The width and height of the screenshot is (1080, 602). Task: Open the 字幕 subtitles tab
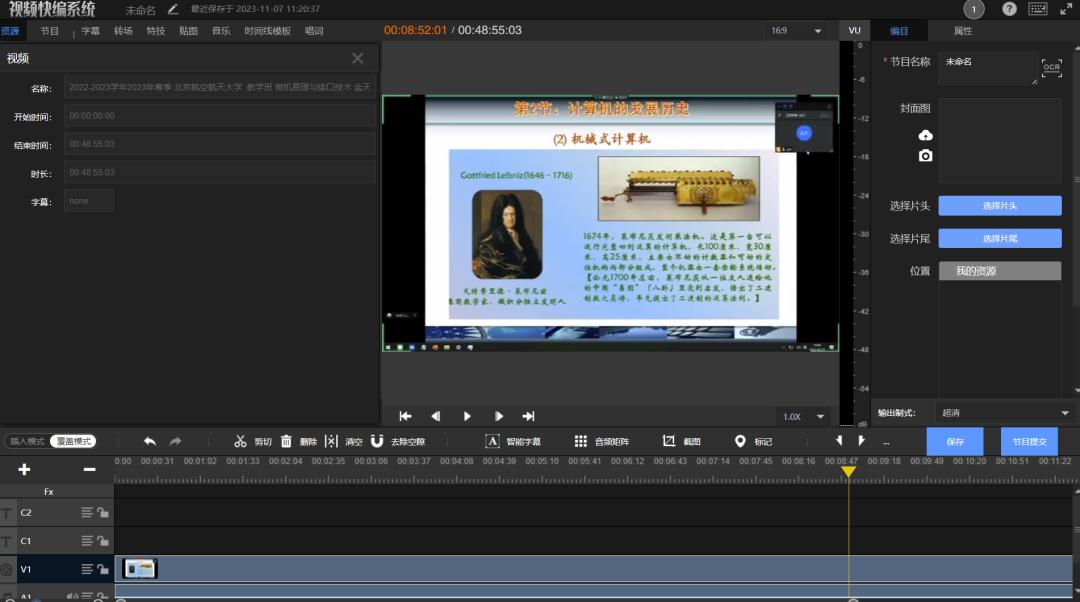[90, 31]
